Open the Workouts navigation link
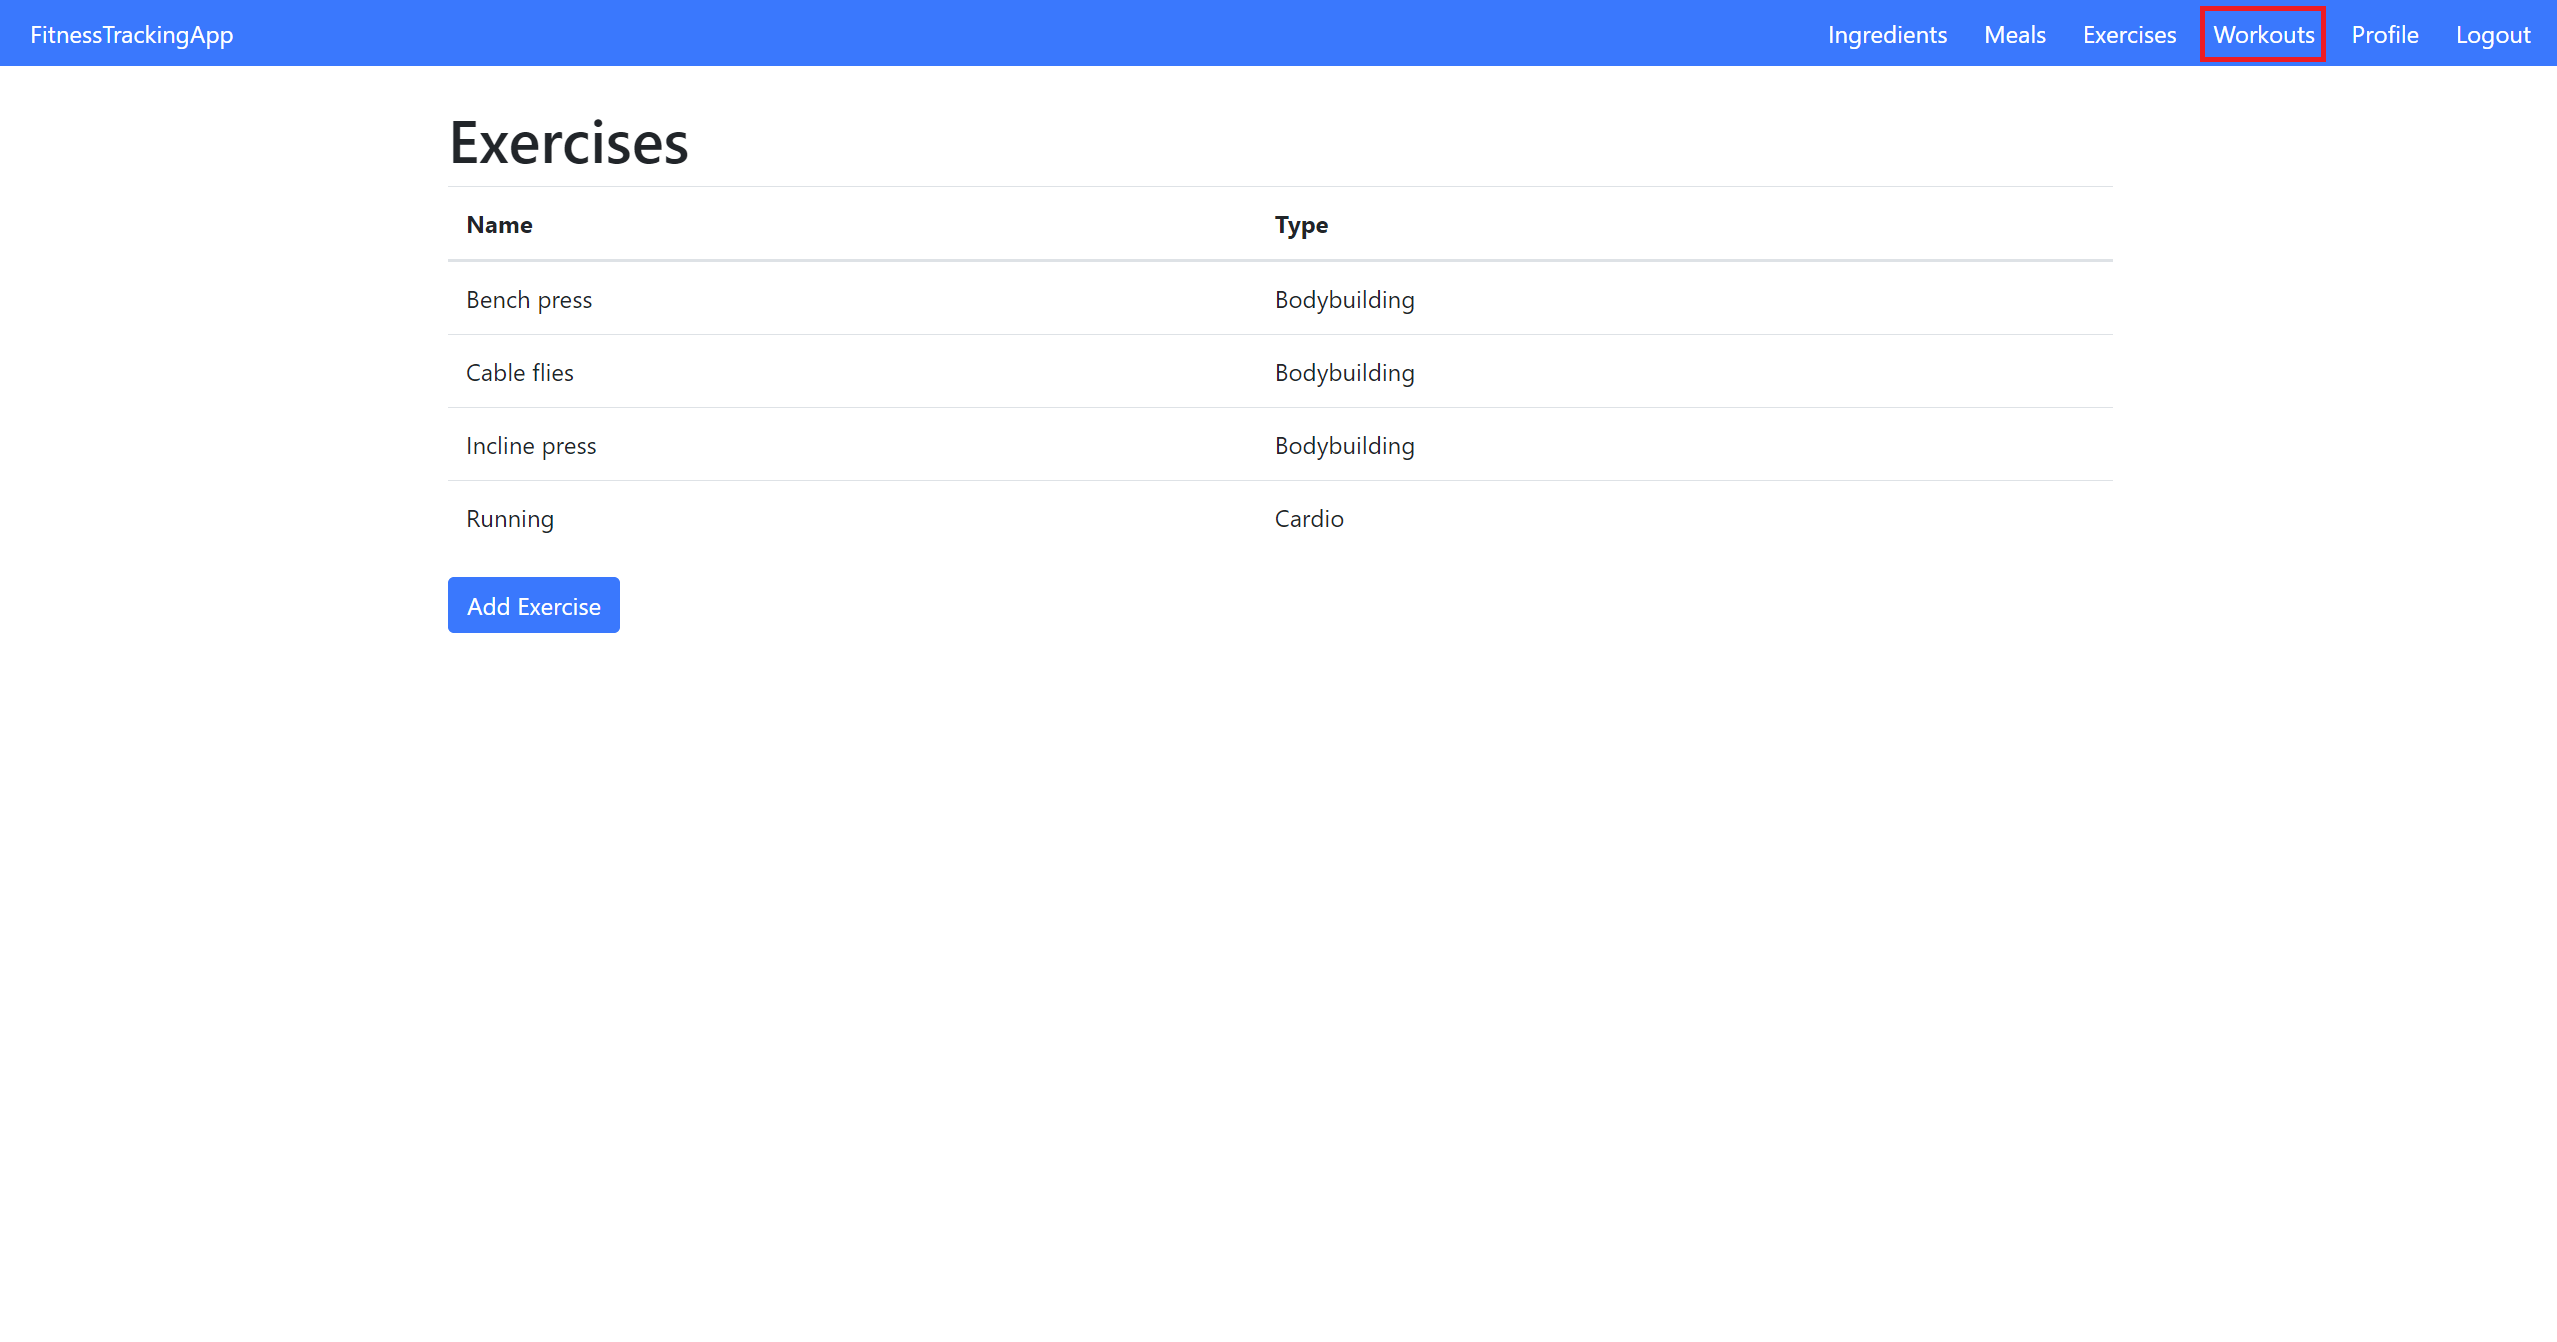The height and width of the screenshot is (1342, 2557). tap(2263, 35)
